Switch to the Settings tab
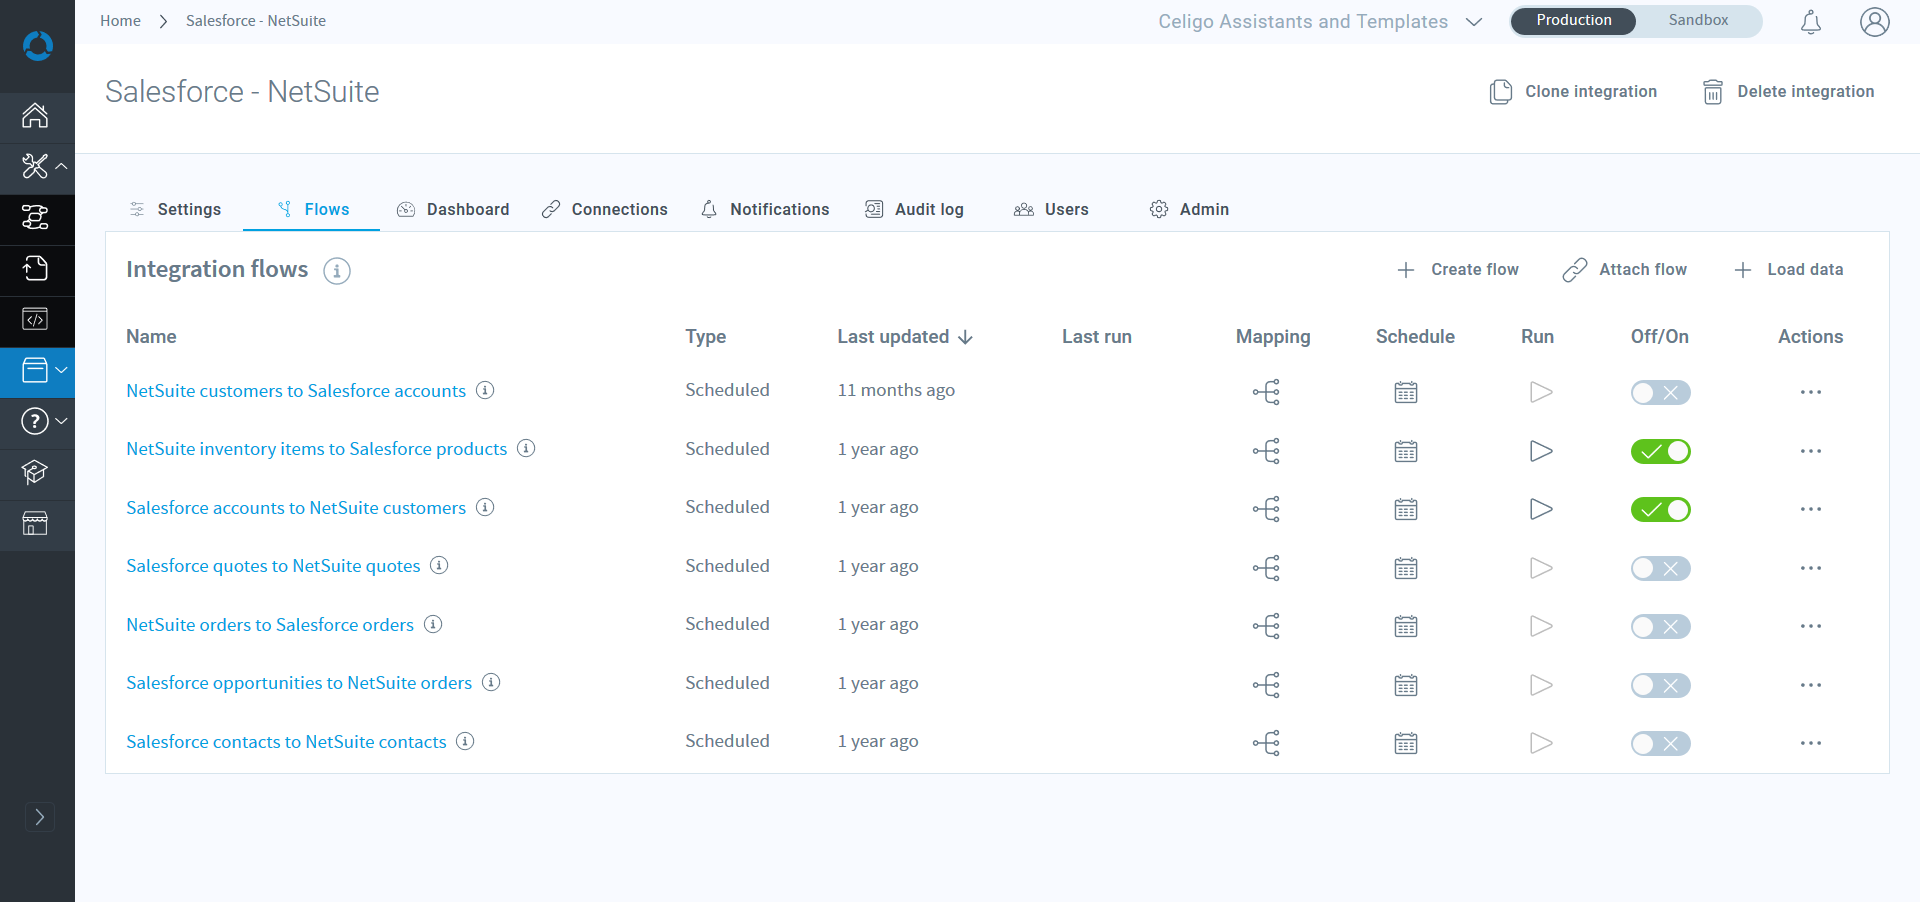Screen dimensions: 1920x902 coord(175,209)
